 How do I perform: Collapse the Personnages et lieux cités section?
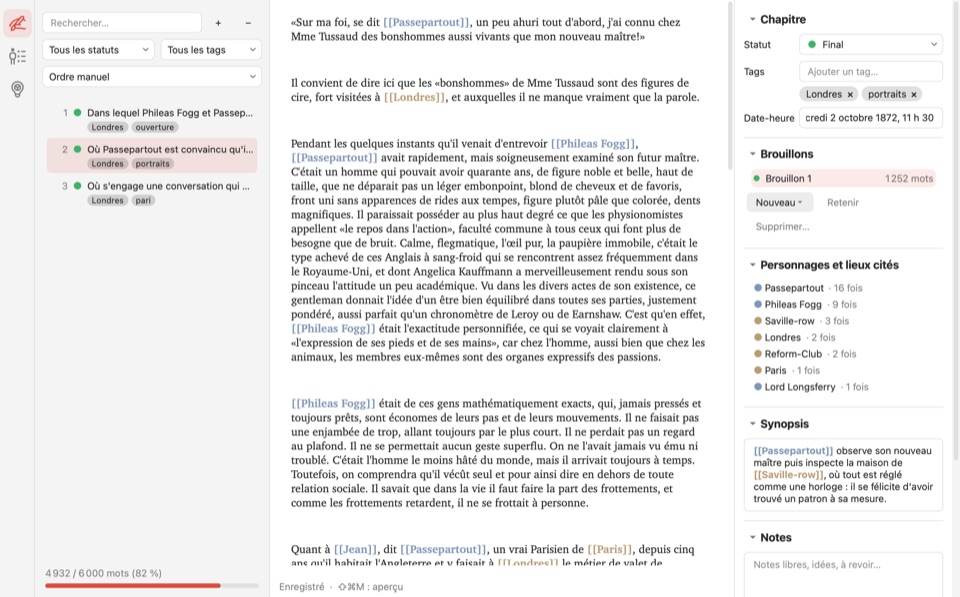pyautogui.click(x=752, y=265)
